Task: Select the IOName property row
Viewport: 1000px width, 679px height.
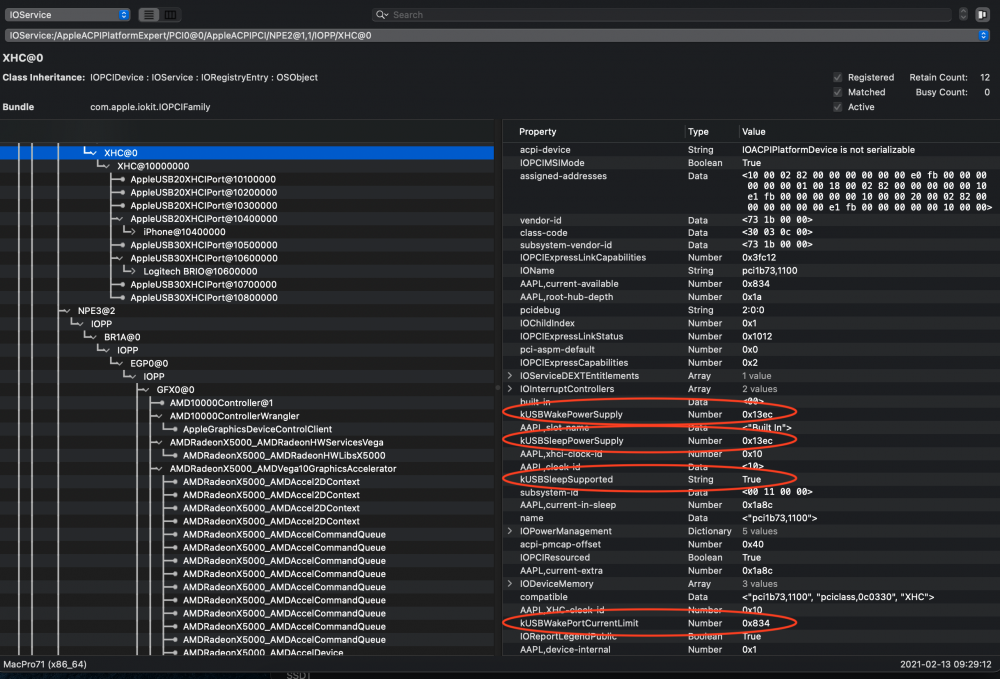Action: 751,271
